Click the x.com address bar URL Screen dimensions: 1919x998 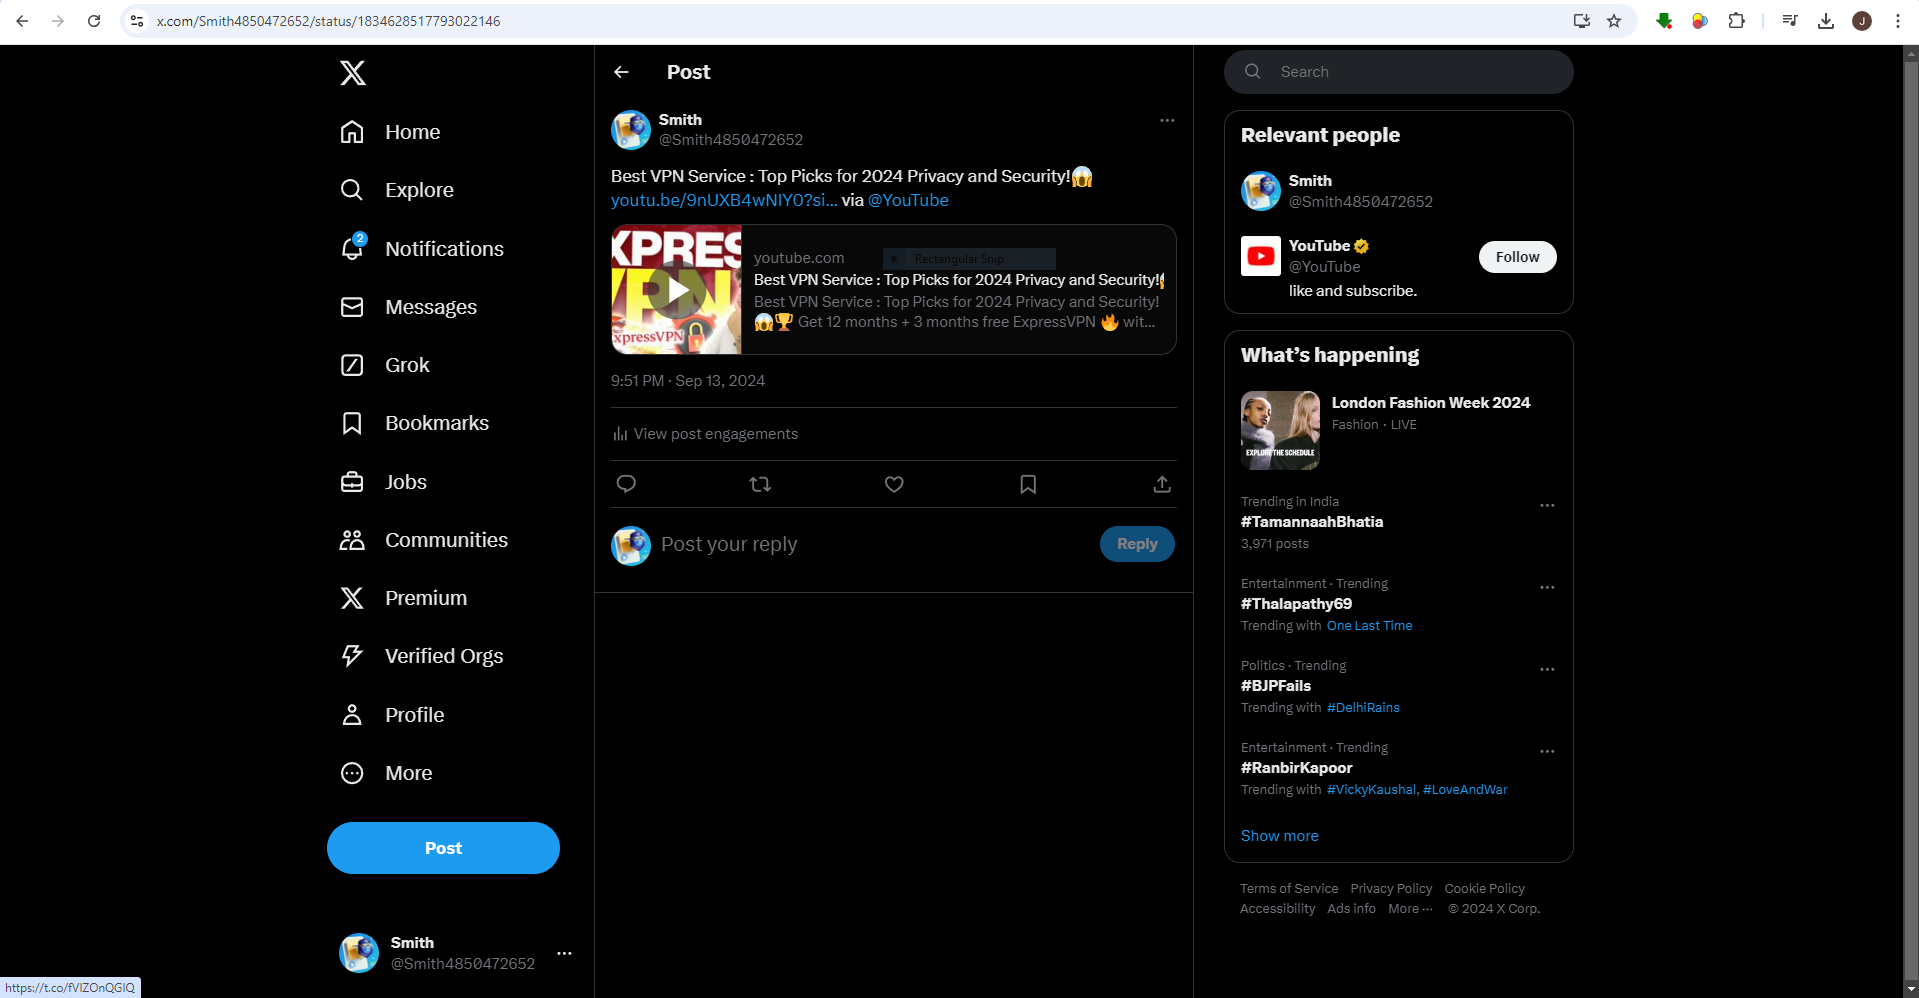coord(329,21)
